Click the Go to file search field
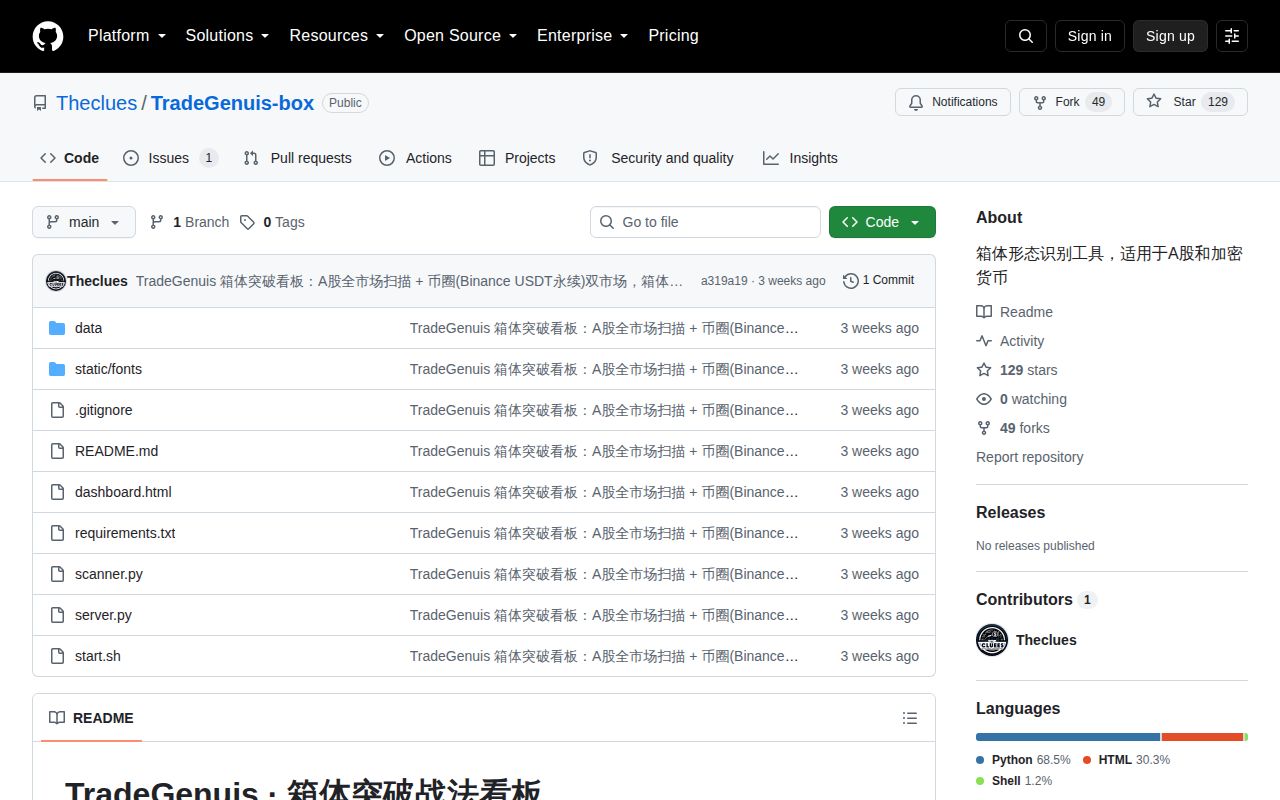 point(705,222)
